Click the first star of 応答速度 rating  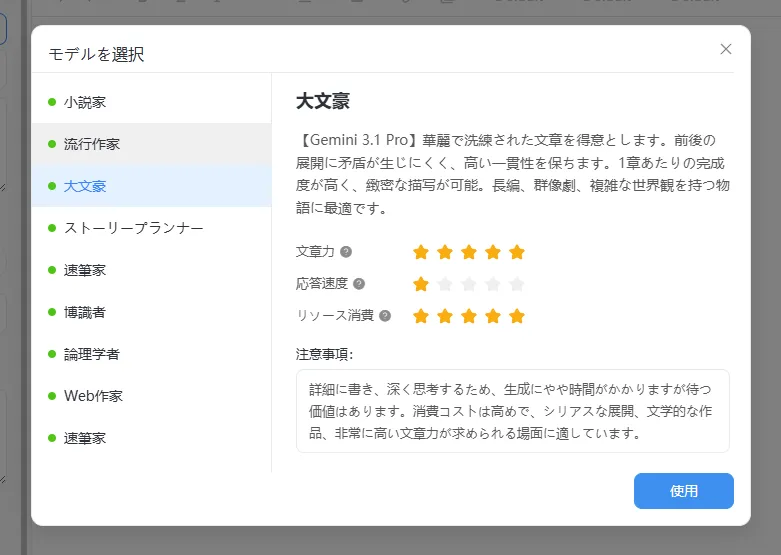421,284
